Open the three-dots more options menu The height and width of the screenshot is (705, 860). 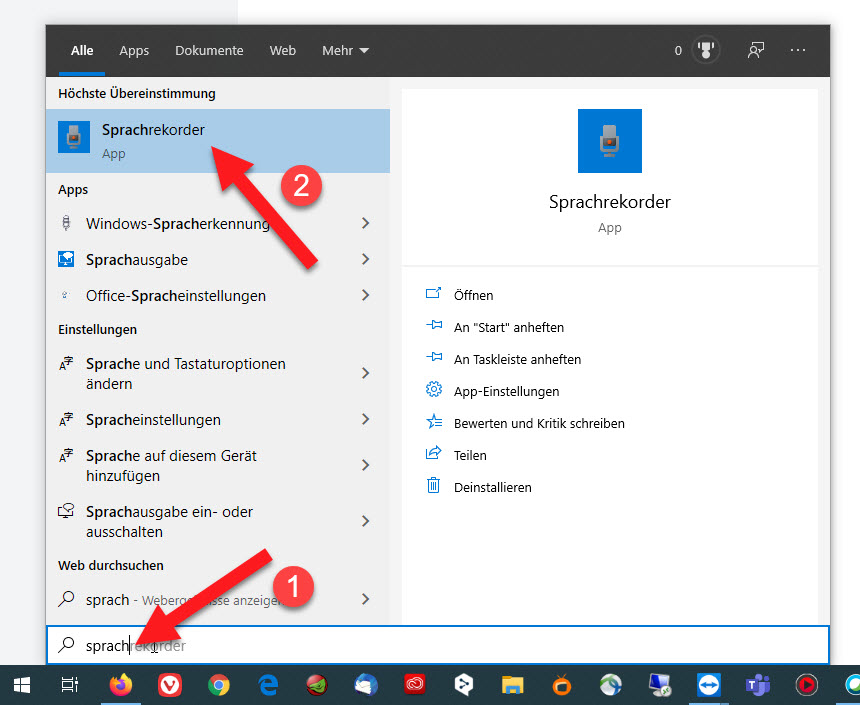pos(797,50)
